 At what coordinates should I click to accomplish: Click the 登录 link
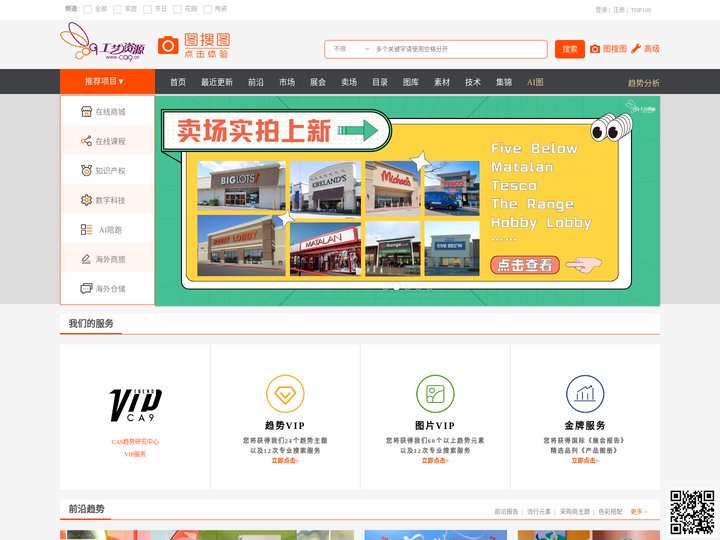point(601,10)
